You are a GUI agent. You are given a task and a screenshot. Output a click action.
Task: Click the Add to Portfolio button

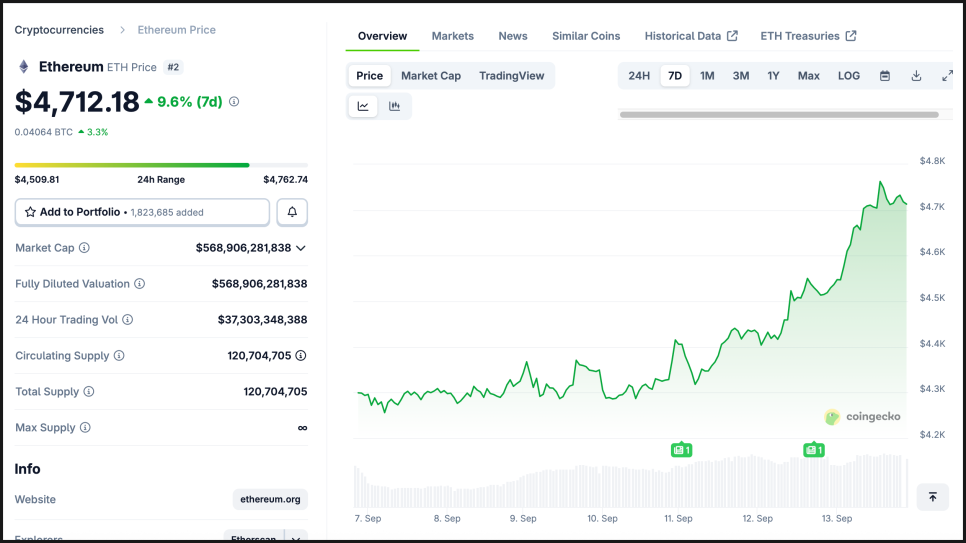[142, 212]
